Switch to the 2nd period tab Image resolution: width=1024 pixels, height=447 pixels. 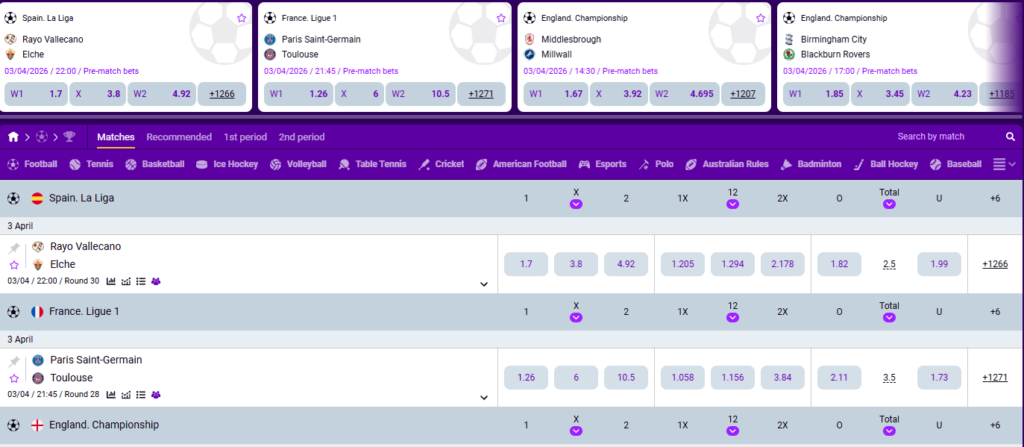click(x=301, y=137)
